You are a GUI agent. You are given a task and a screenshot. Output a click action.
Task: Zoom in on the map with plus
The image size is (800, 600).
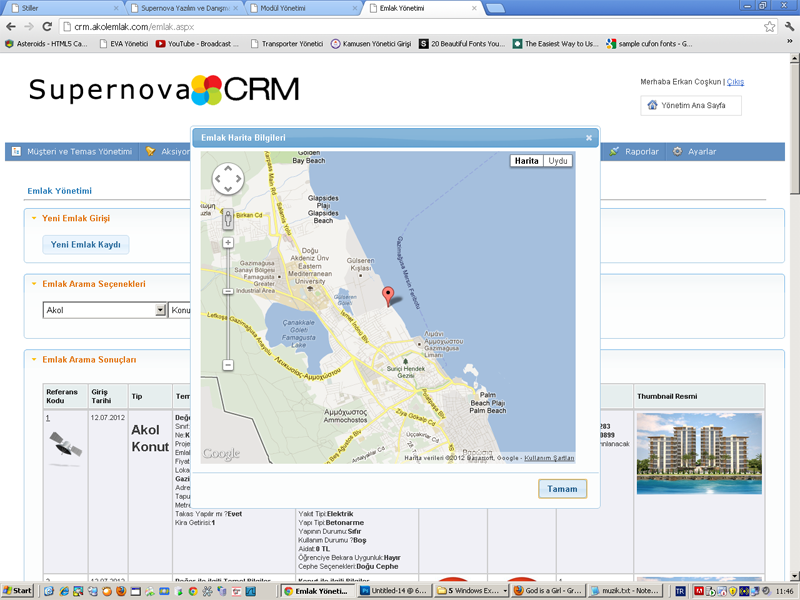tap(228, 243)
